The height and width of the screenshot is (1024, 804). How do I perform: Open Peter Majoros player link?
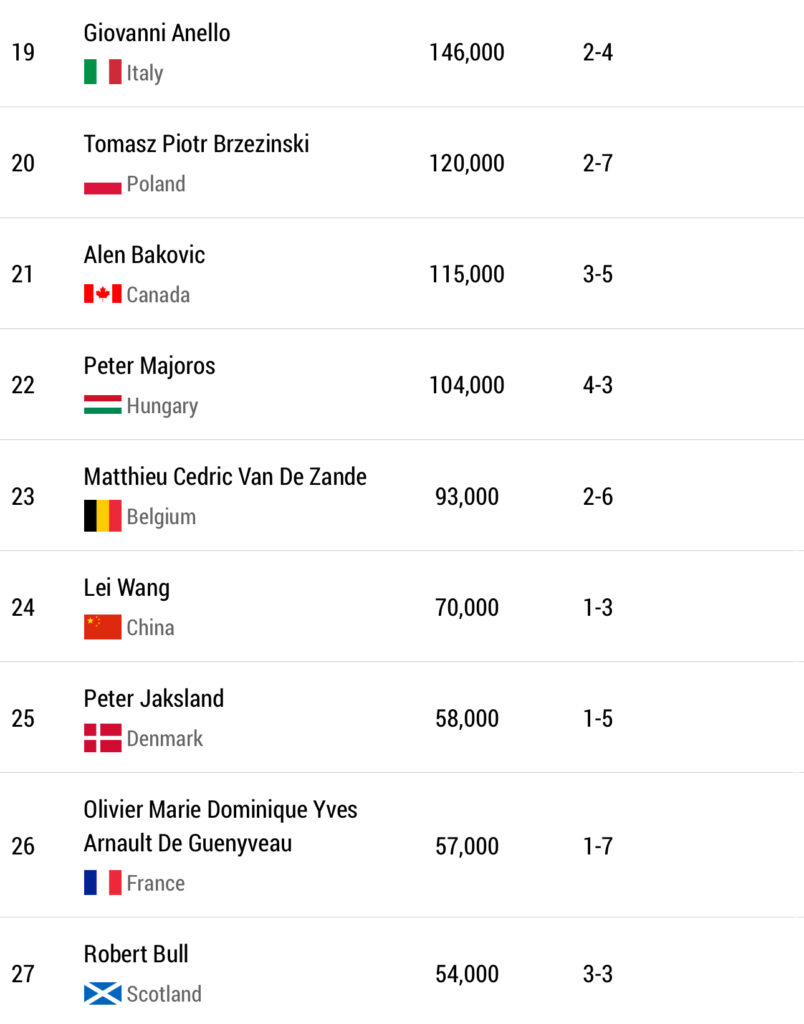pos(149,366)
